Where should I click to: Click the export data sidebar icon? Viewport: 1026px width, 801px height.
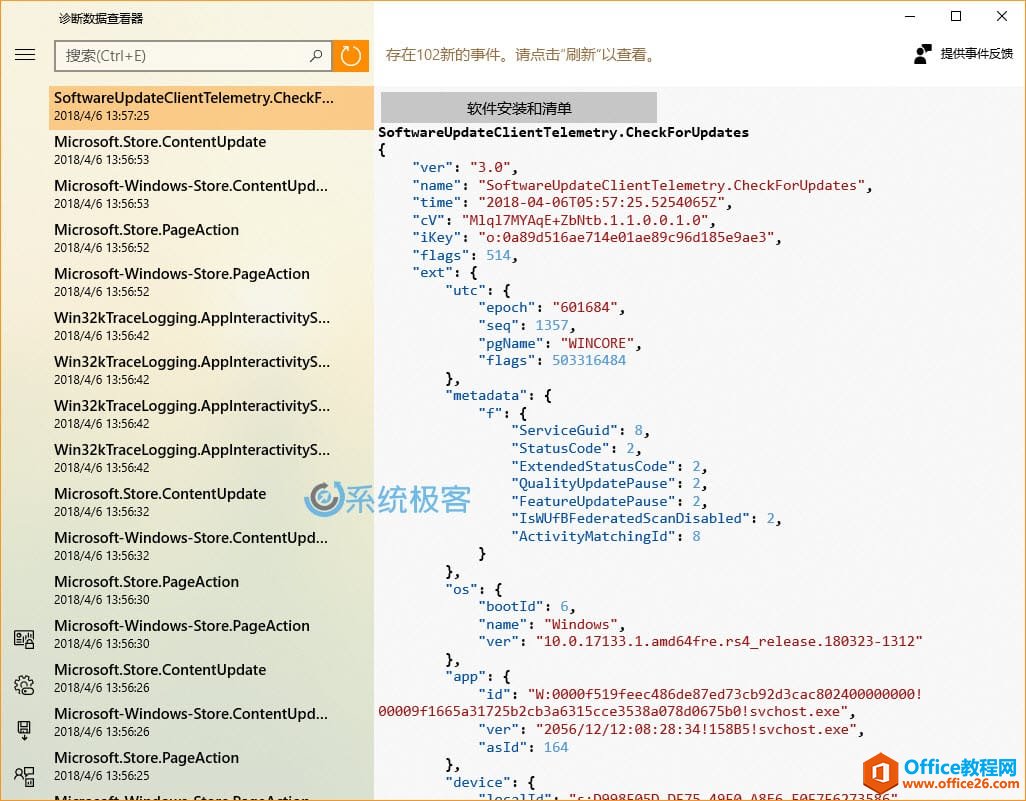[x=24, y=730]
